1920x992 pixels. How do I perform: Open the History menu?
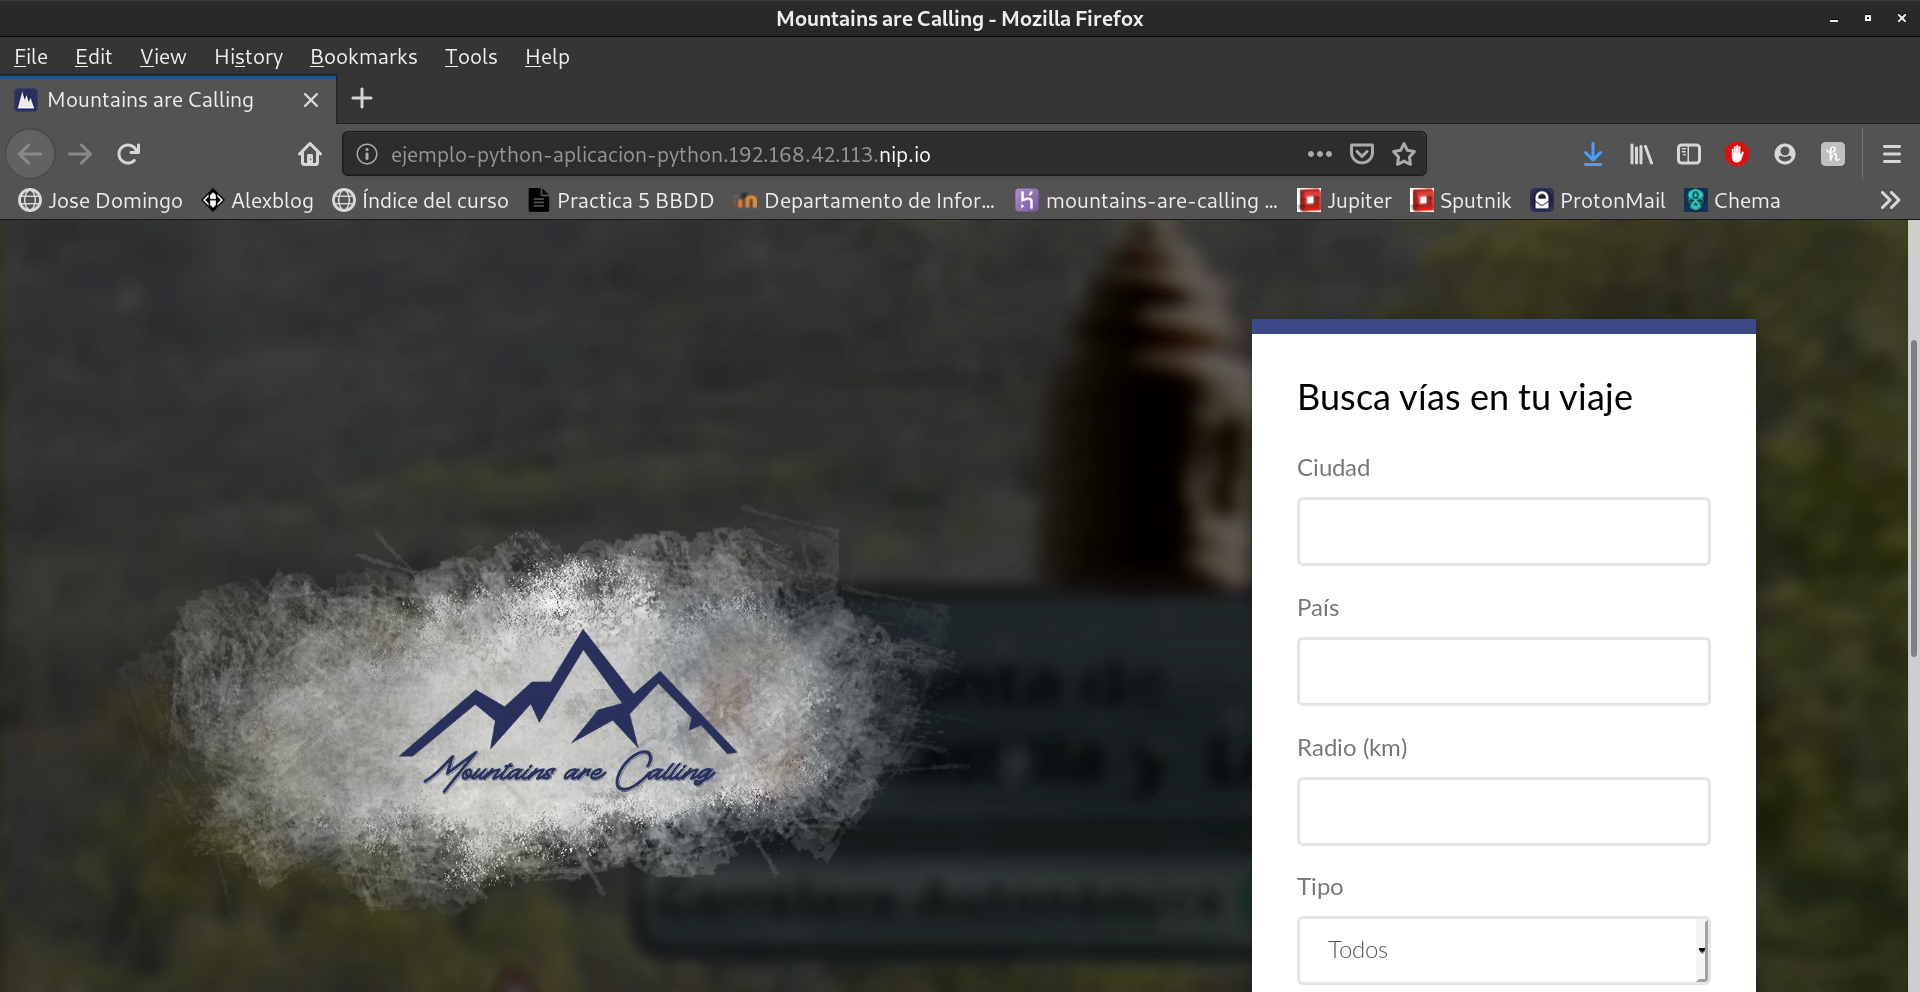click(248, 57)
